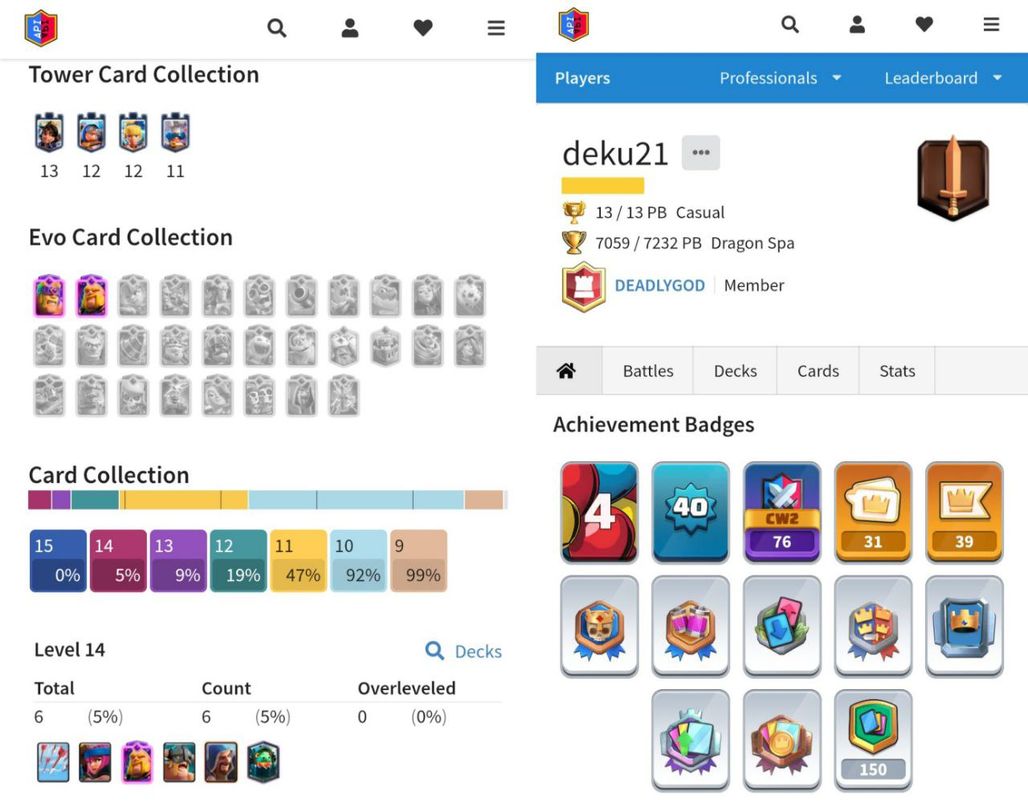
Task: Open the Players menu item
Action: coord(582,78)
